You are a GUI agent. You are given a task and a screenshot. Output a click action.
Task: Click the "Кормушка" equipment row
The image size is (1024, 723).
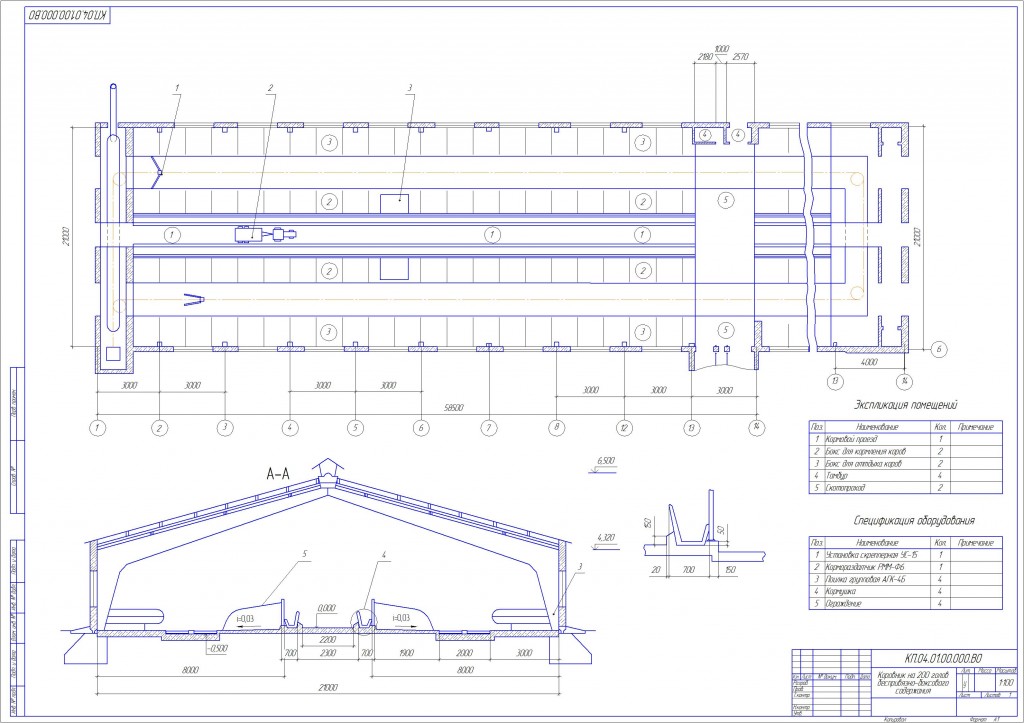pos(905,591)
